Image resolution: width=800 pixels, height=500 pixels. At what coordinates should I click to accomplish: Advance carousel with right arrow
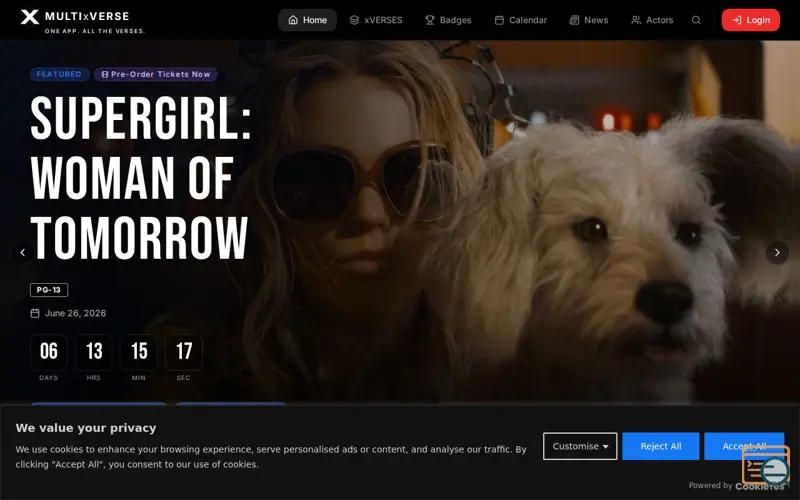[777, 252]
